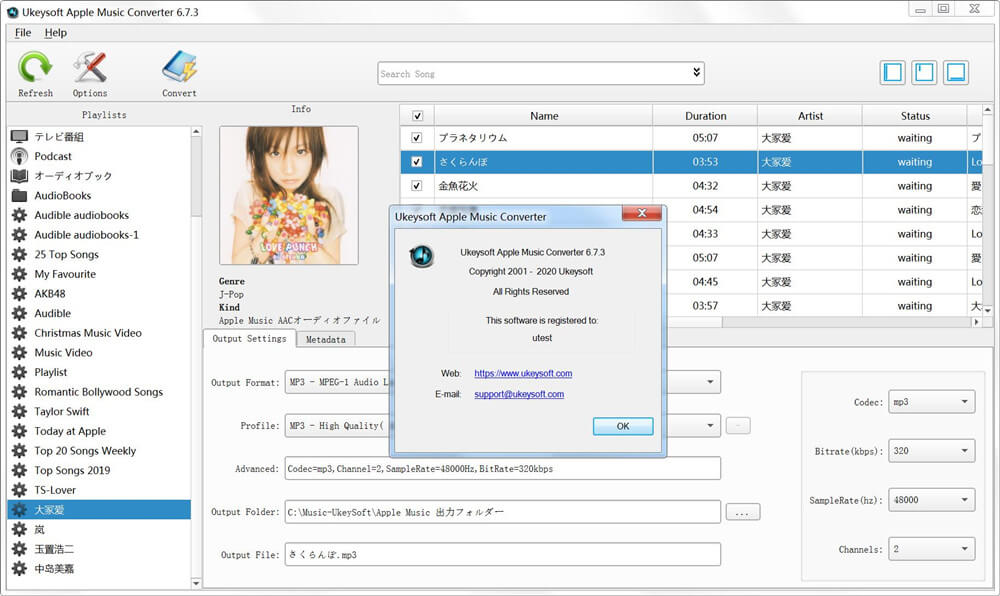Select the Christmas Music Video gear icon
Viewport: 1000px width, 596px height.
(20, 333)
